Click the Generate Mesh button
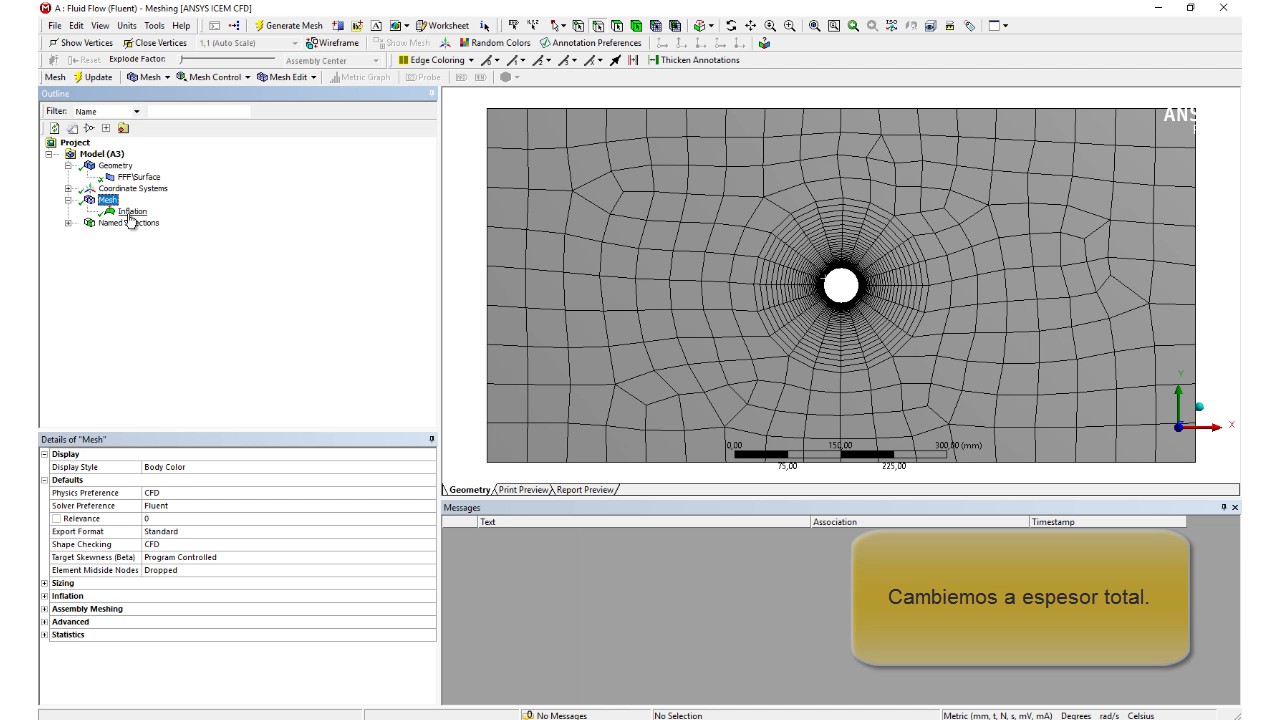The height and width of the screenshot is (720, 1280). [289, 26]
